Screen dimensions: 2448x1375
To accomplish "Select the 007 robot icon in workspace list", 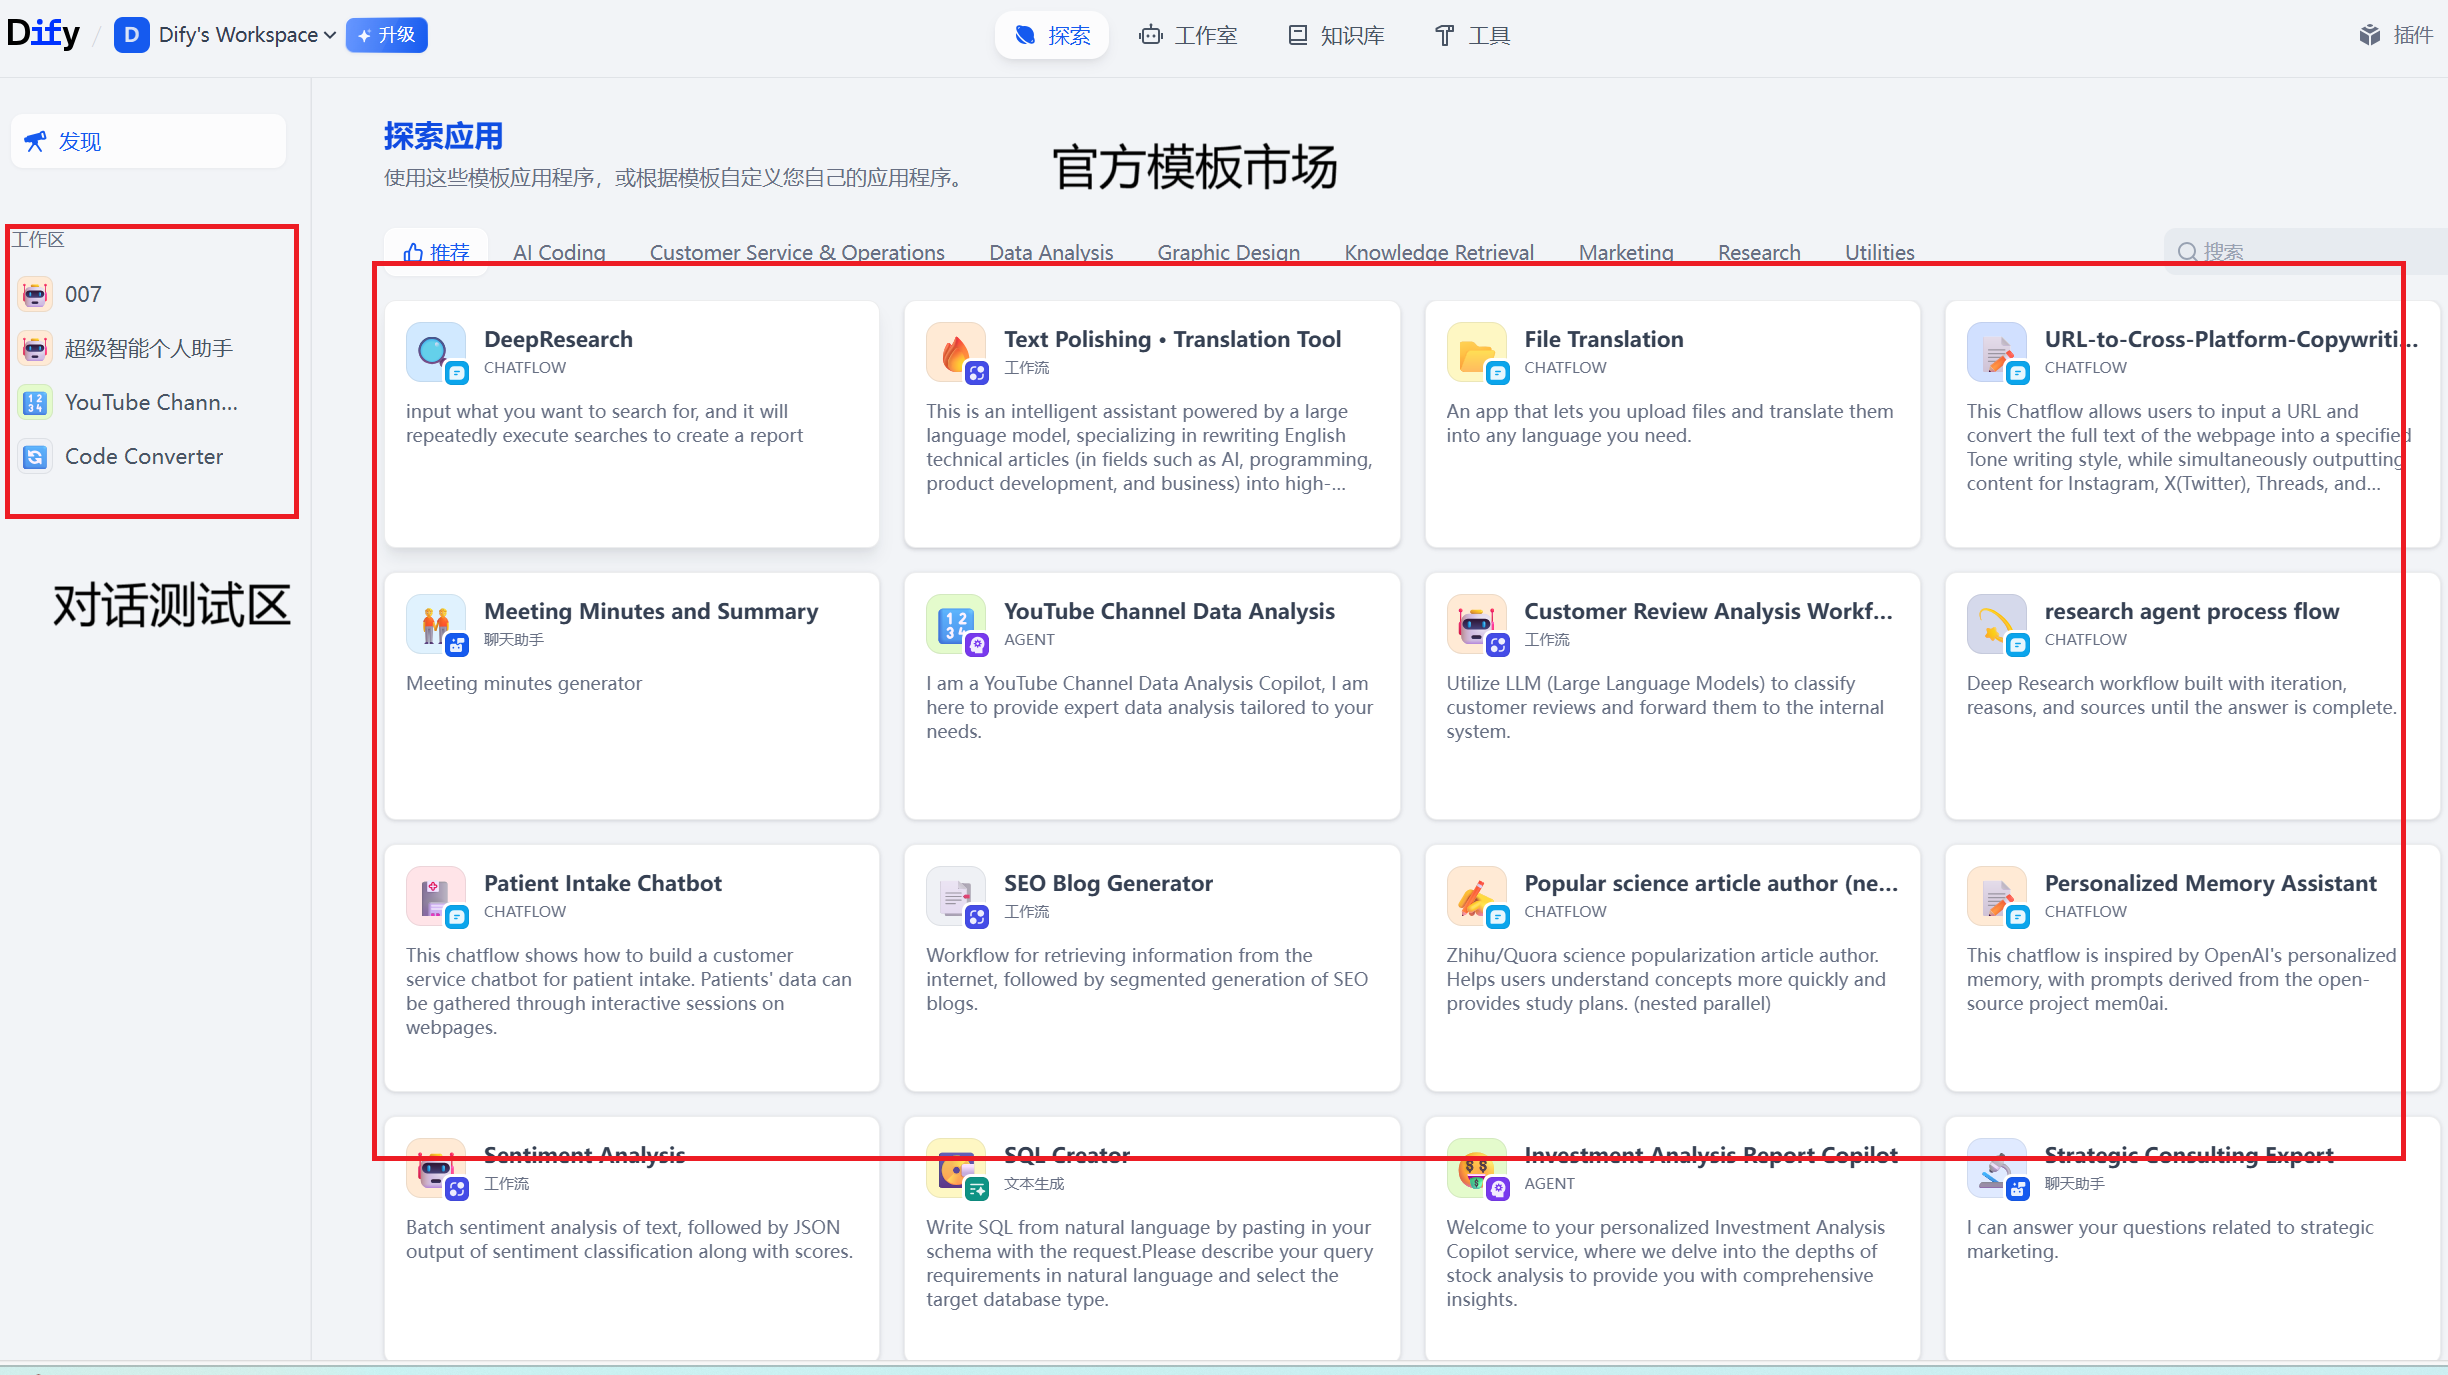I will click(x=34, y=294).
